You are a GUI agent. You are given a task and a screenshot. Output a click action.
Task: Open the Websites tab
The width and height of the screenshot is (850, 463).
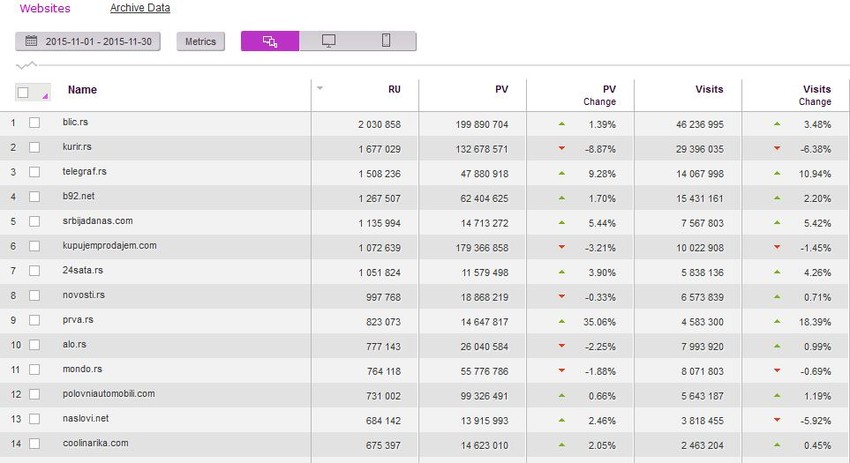pos(45,8)
